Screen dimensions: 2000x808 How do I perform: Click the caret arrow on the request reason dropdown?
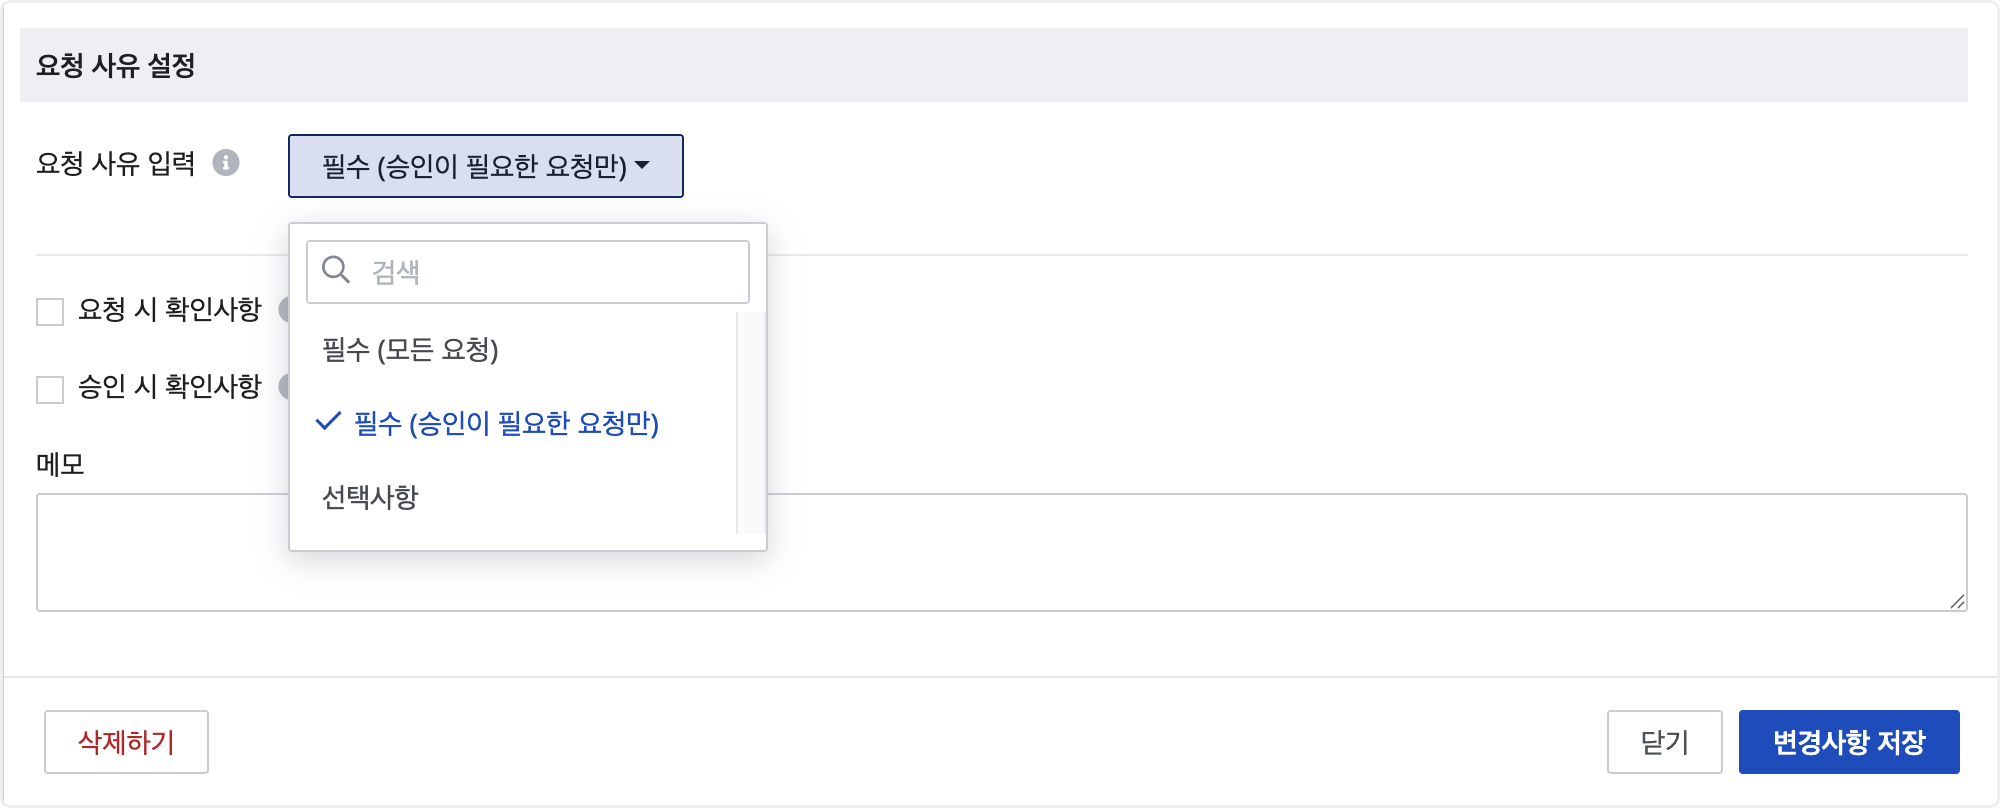point(643,165)
